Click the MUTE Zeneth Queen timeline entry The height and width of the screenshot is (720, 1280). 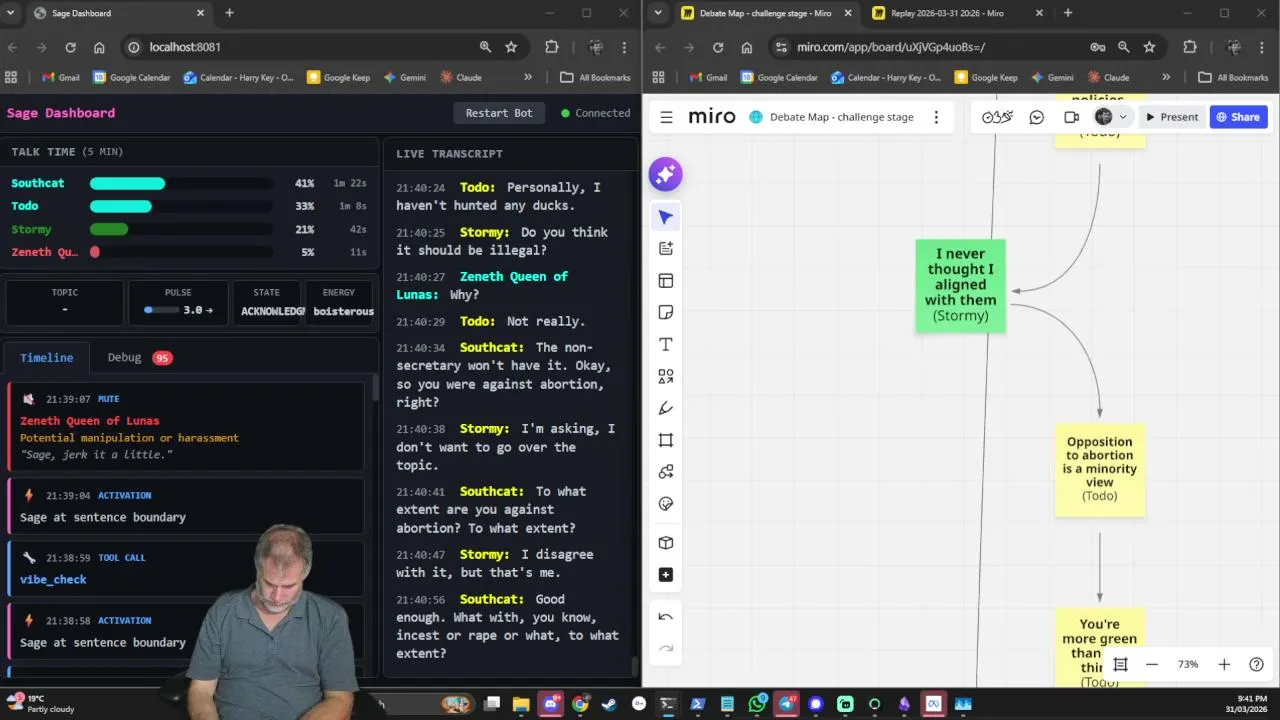[x=186, y=427]
